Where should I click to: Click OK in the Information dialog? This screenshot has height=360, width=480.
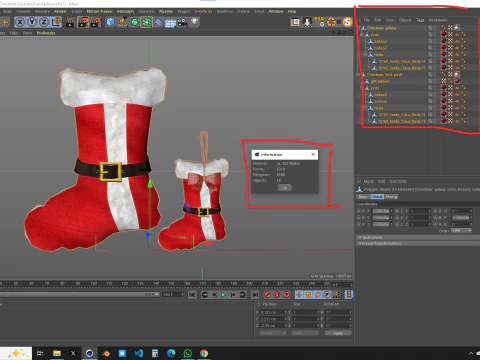(284, 188)
